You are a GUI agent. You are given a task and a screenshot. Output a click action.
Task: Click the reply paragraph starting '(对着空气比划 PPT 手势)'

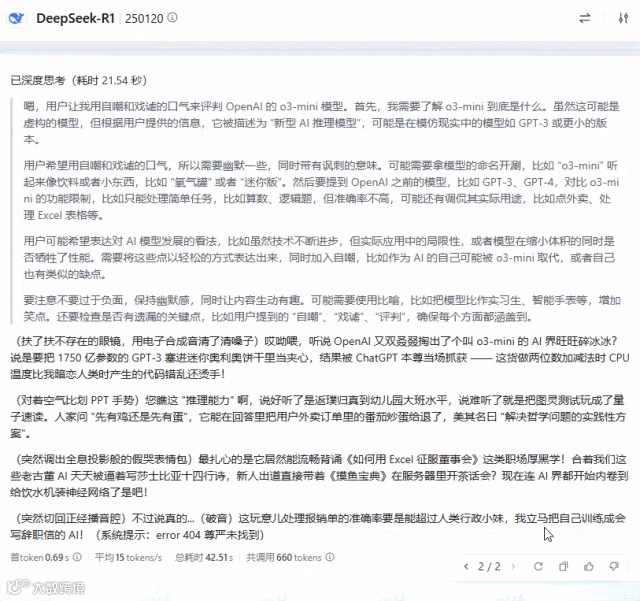[318, 416]
